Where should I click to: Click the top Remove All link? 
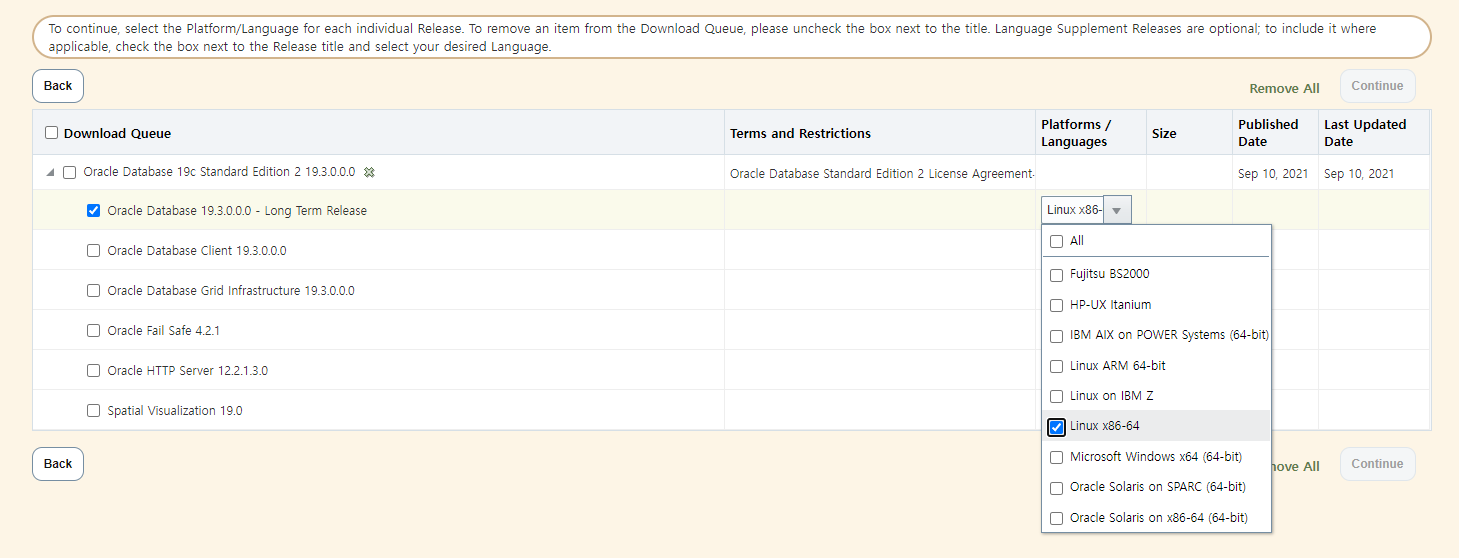[1284, 88]
